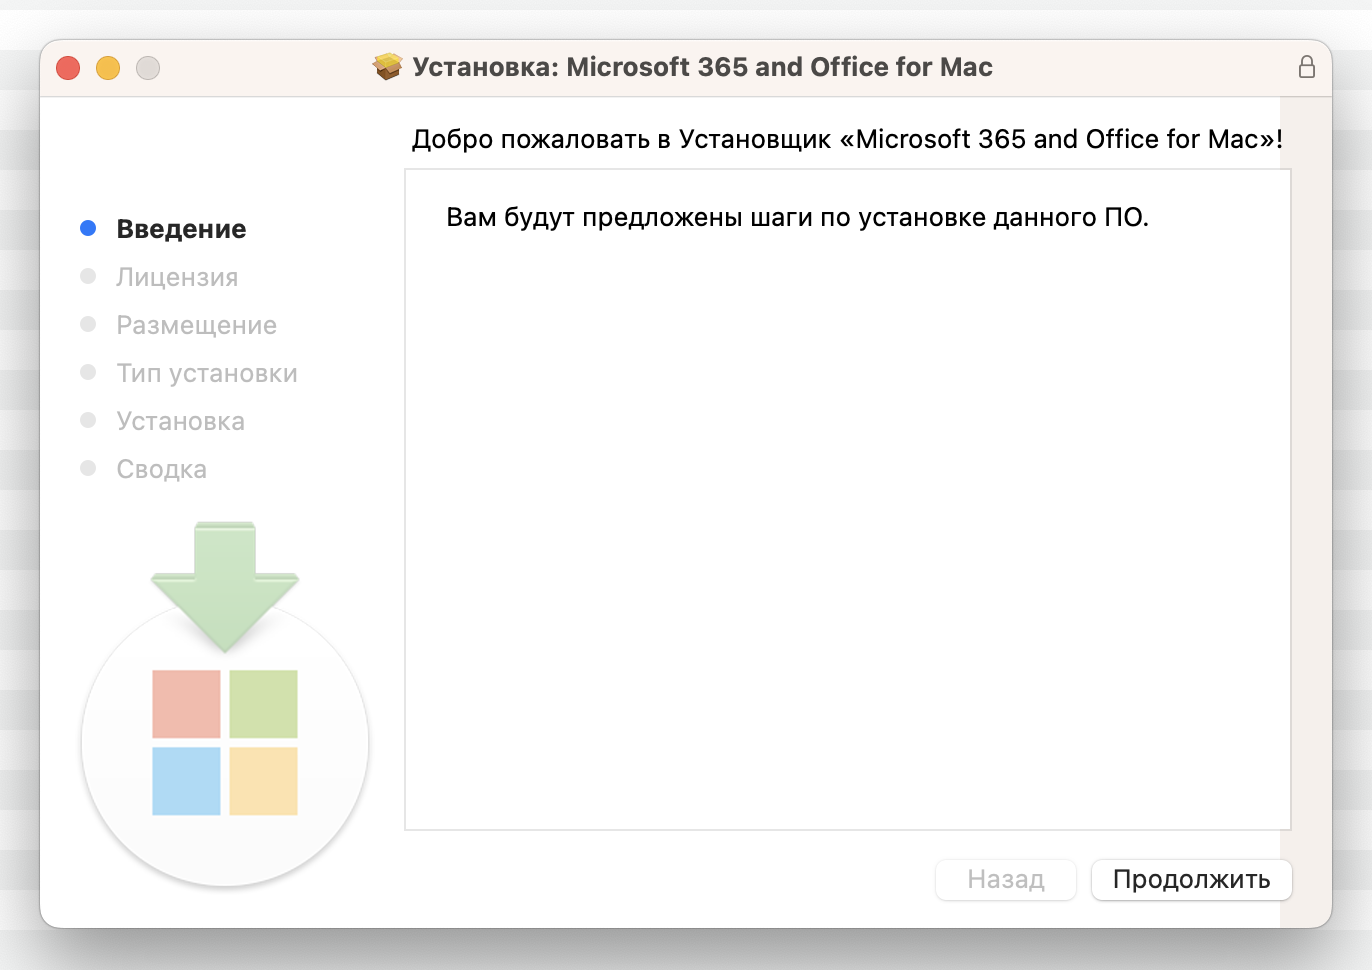
Task: Select the Тип установки step
Action: (207, 373)
